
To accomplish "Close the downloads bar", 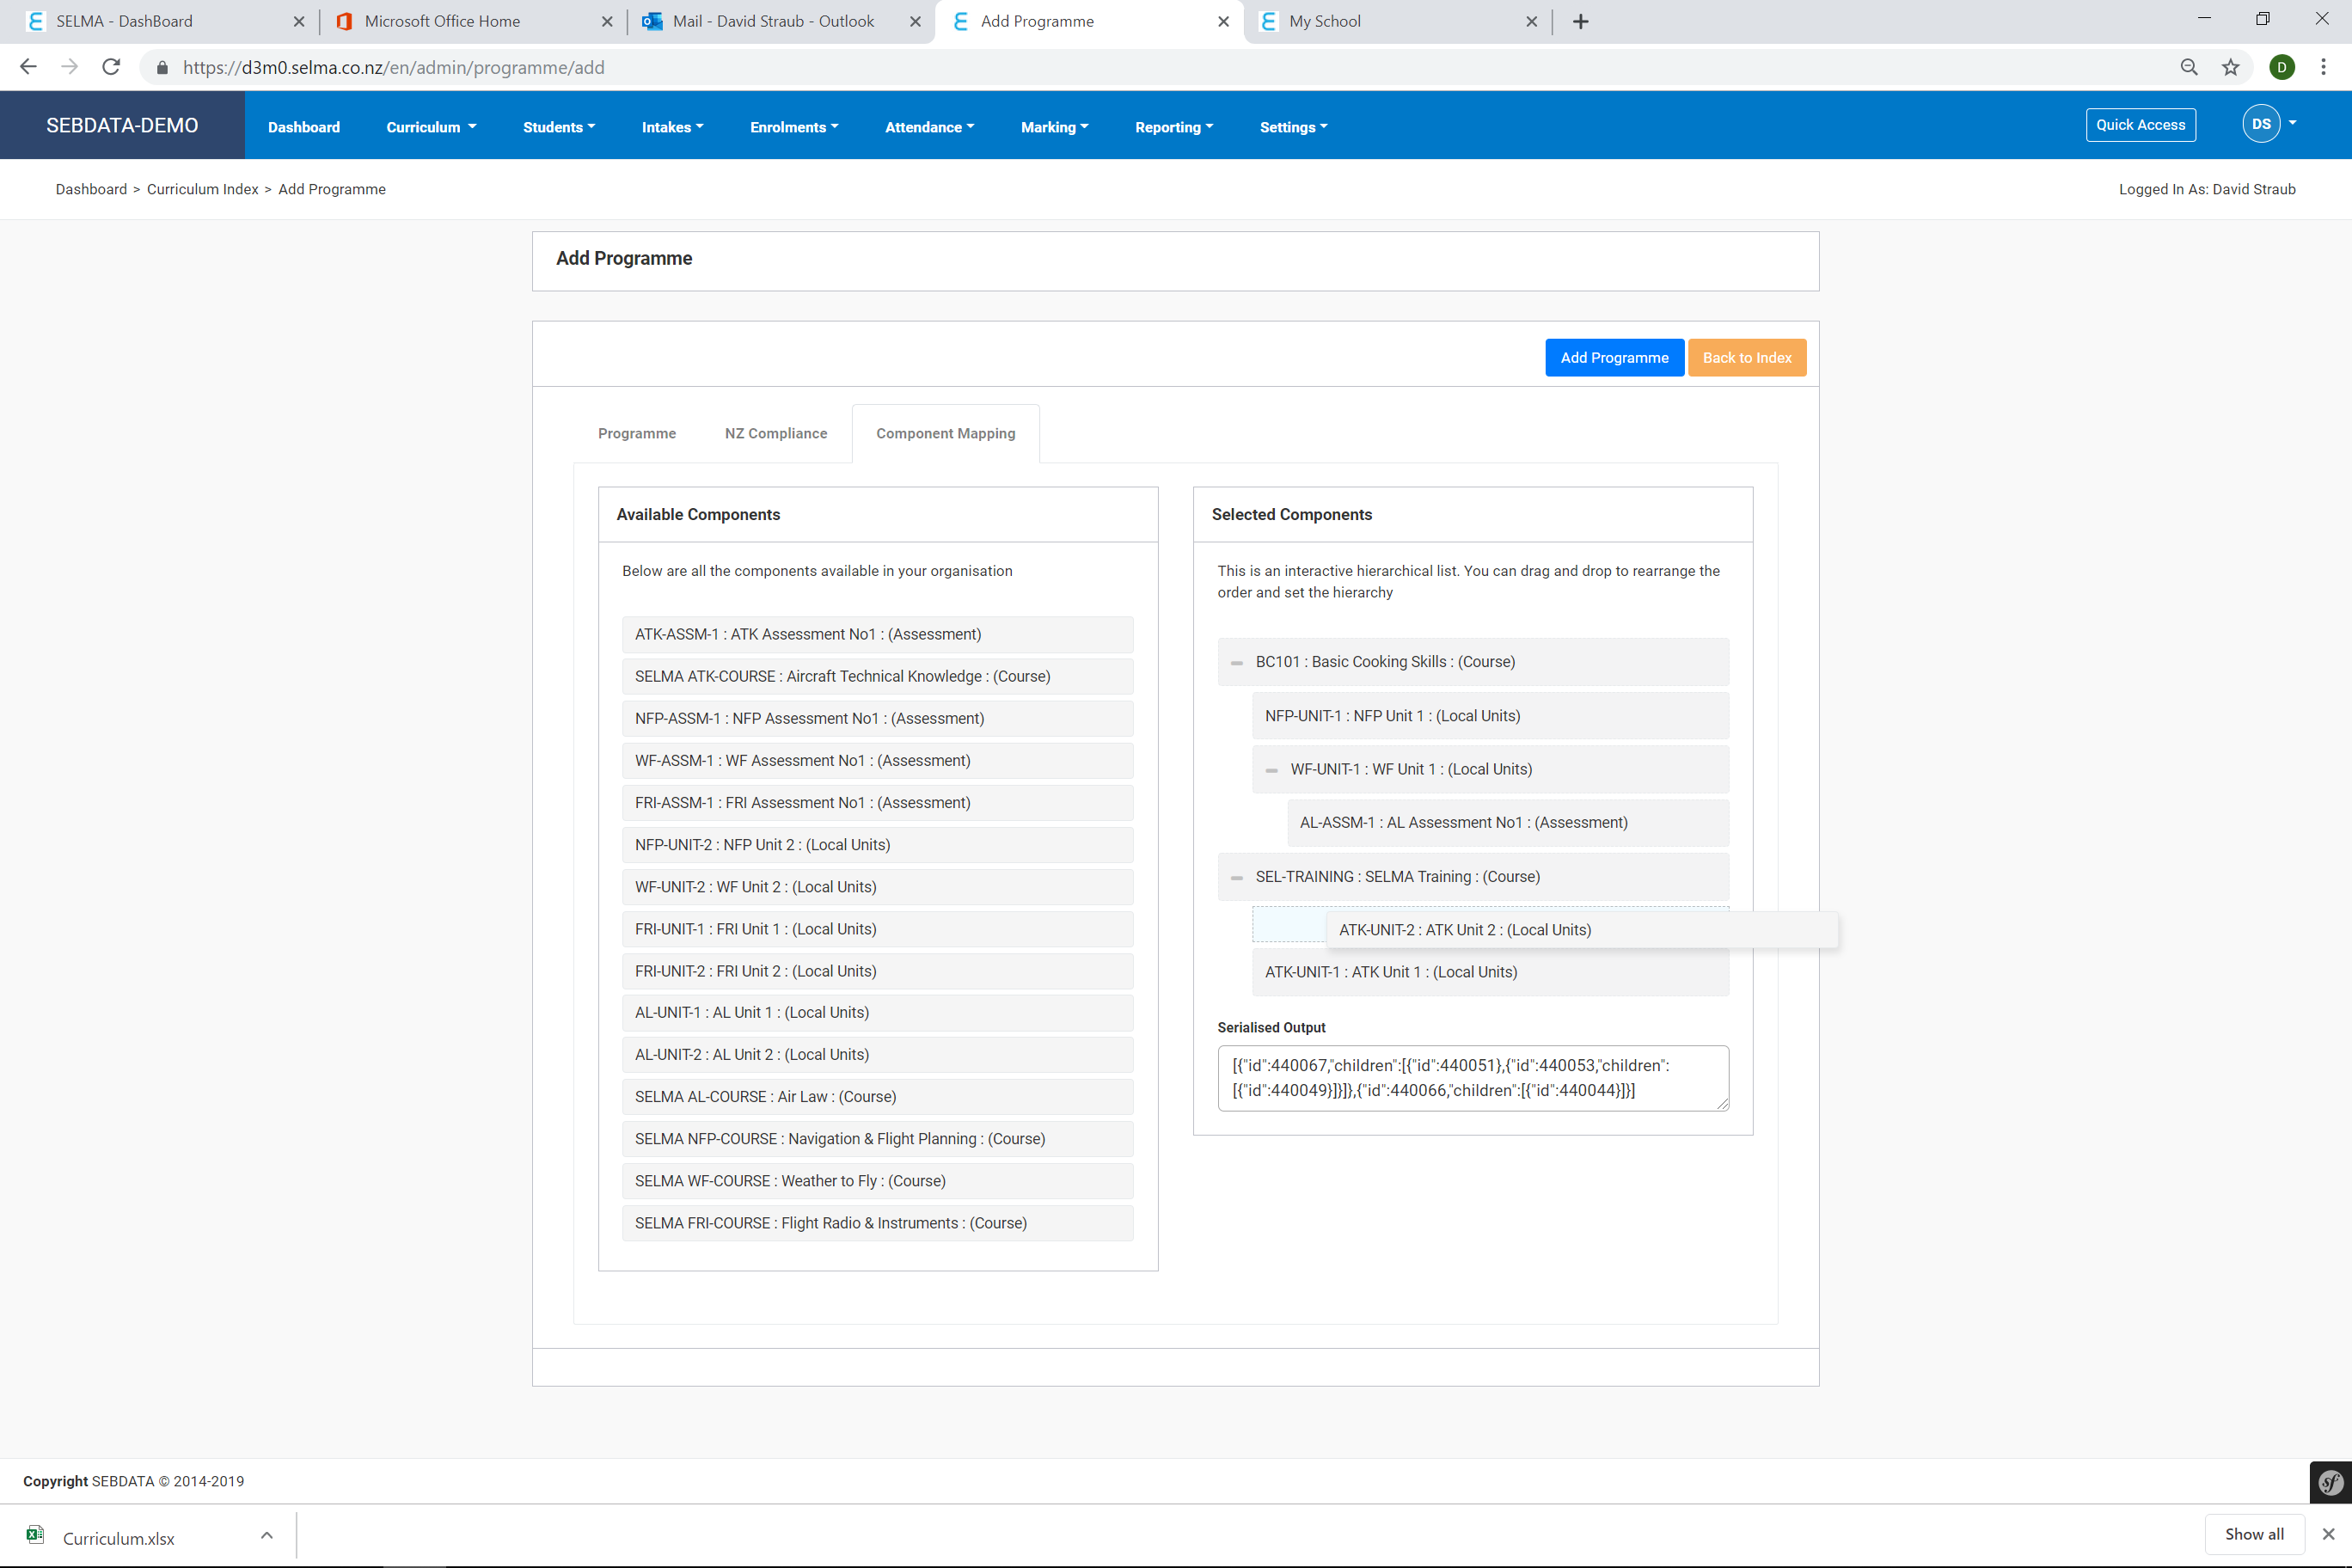I will coord(2328,1535).
